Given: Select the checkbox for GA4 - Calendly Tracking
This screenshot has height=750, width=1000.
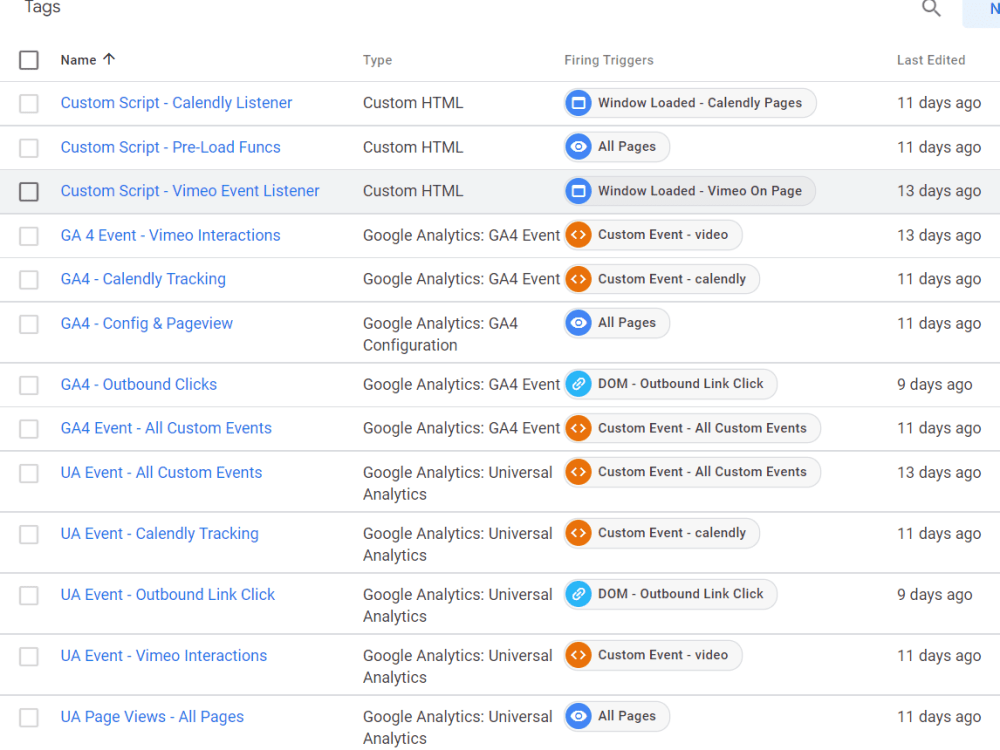Looking at the screenshot, I should 29,279.
